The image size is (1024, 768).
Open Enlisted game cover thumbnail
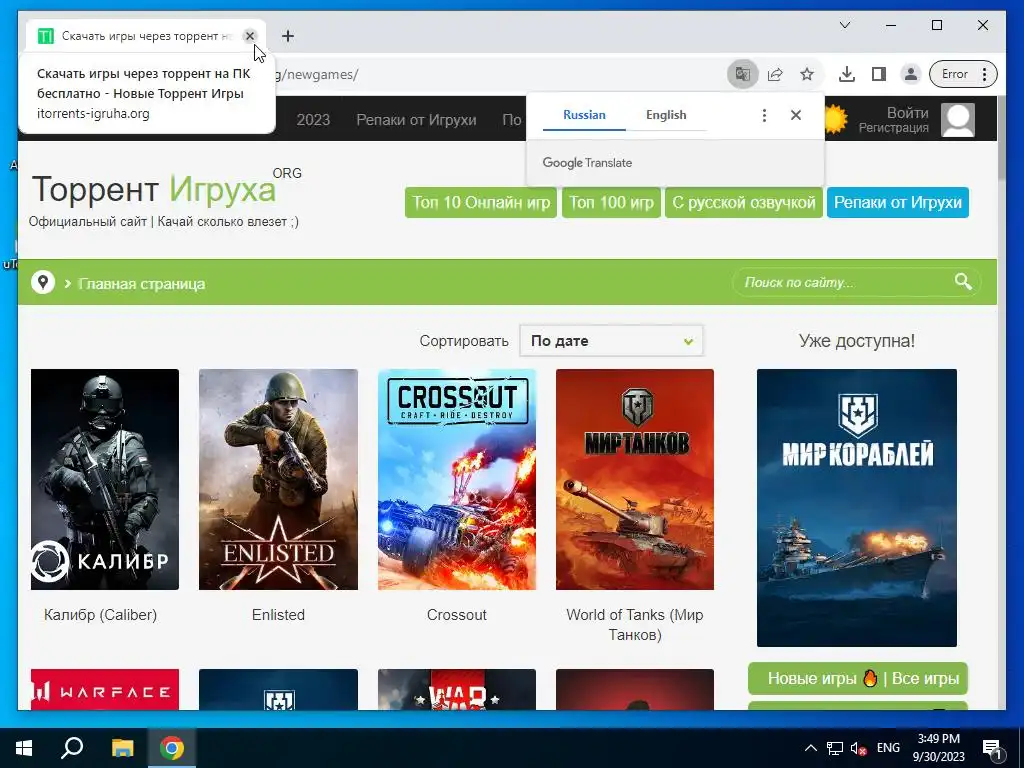278,479
